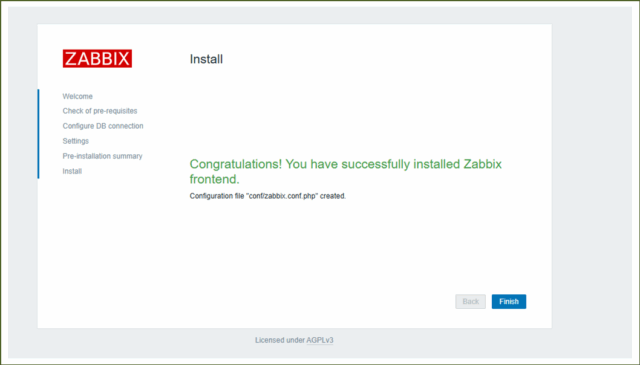Click the word frontend in success message
The image size is (640, 365).
coord(214,179)
